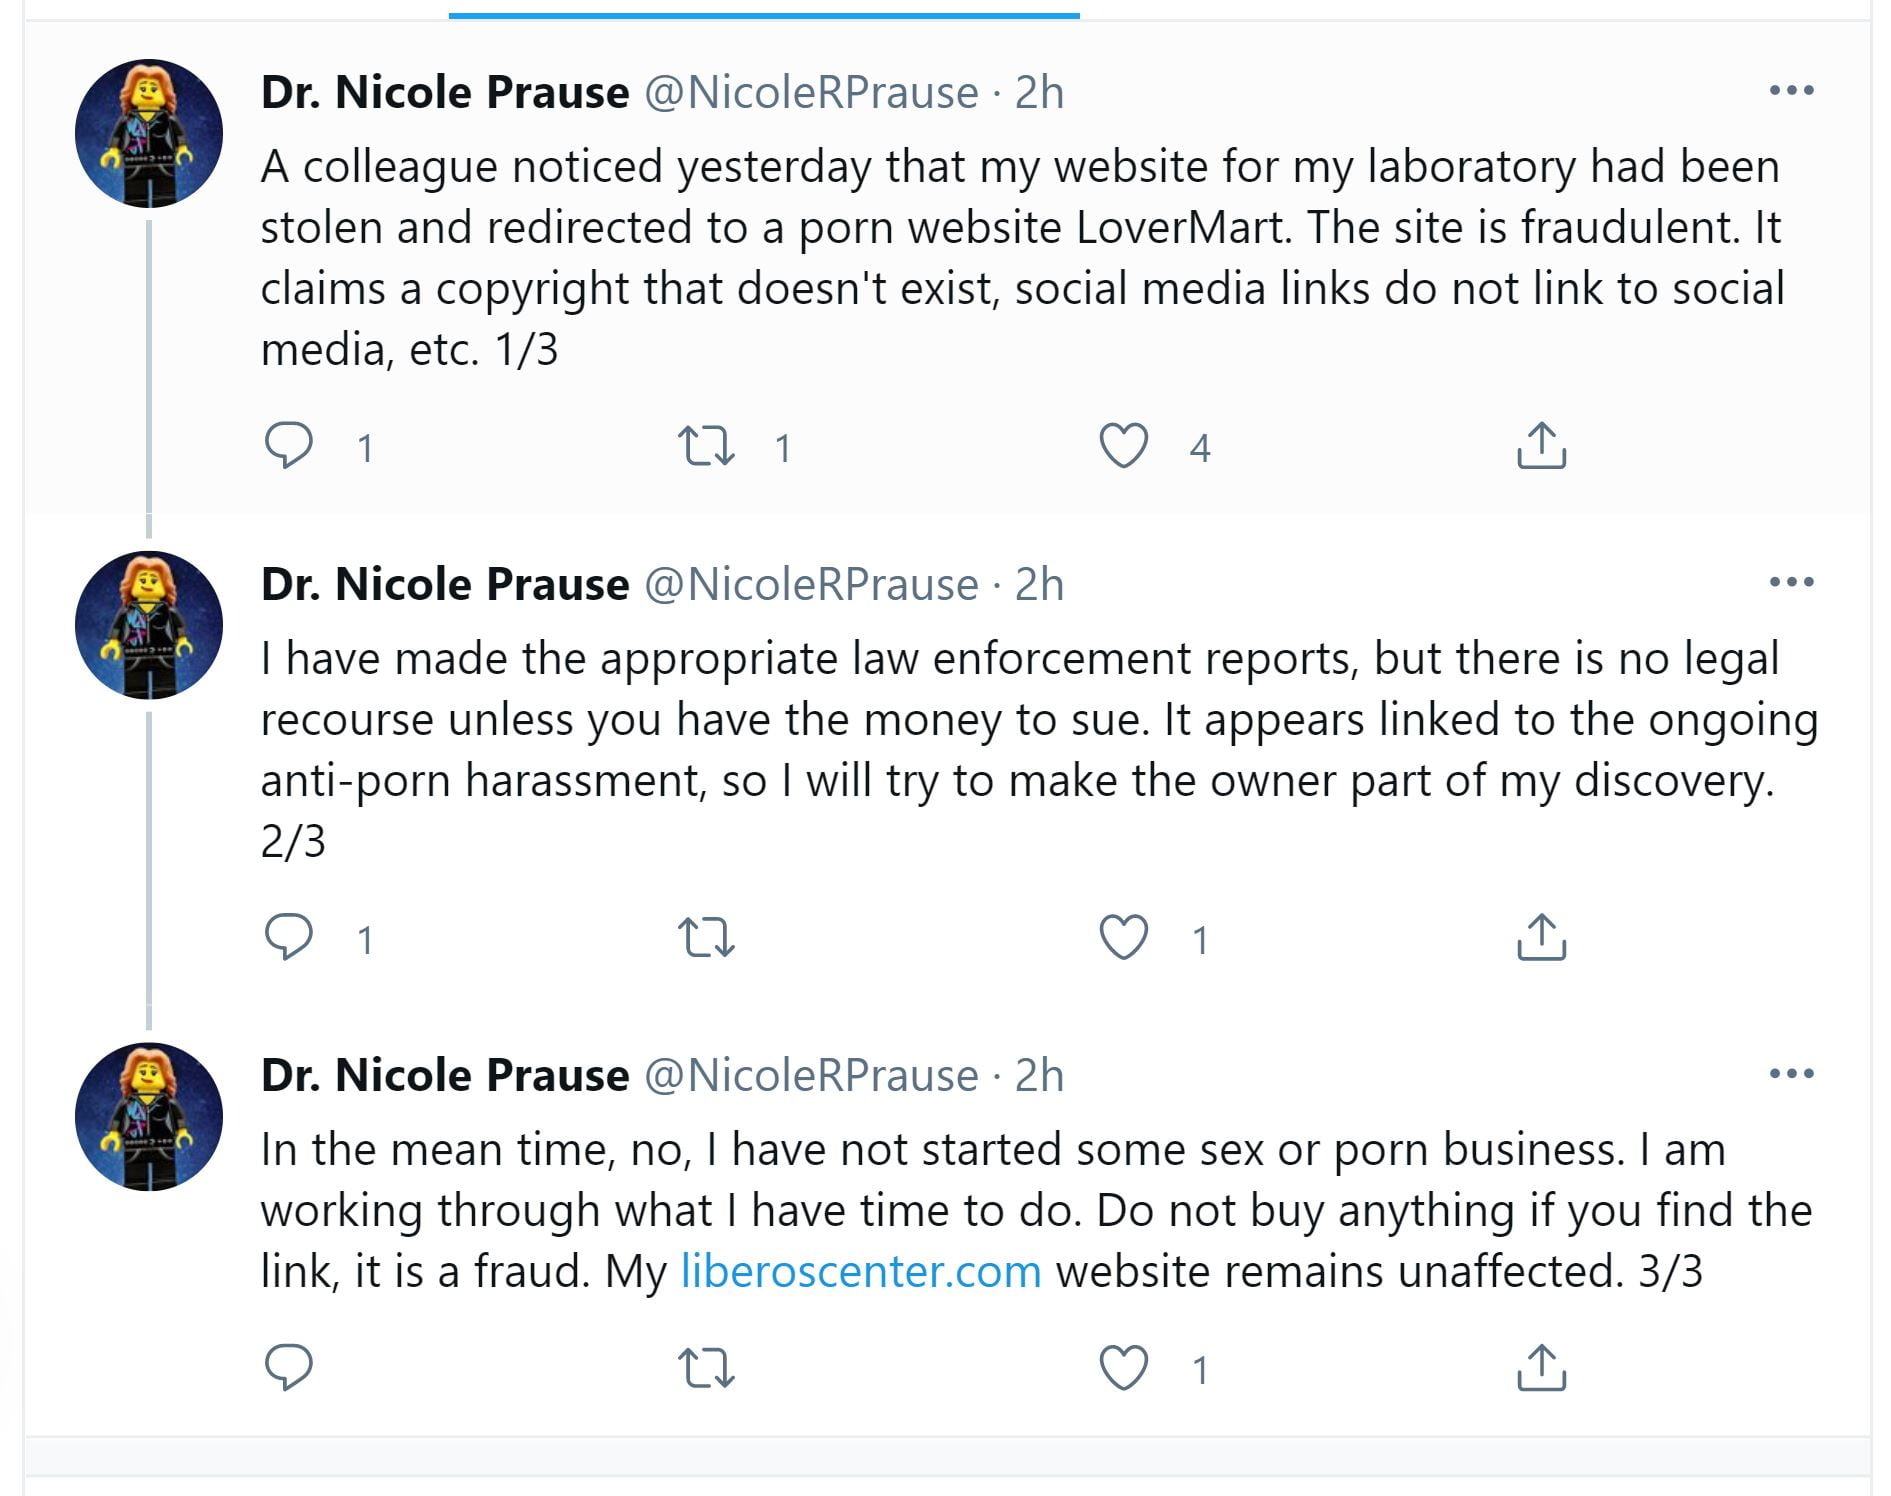
Task: Like the tweet marked 3/3
Action: click(1123, 1368)
